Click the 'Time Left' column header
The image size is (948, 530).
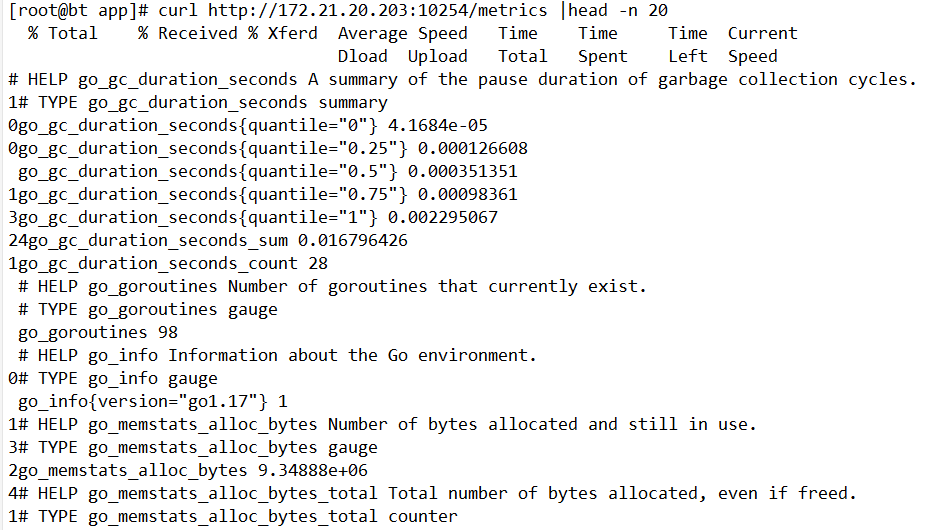tap(688, 45)
